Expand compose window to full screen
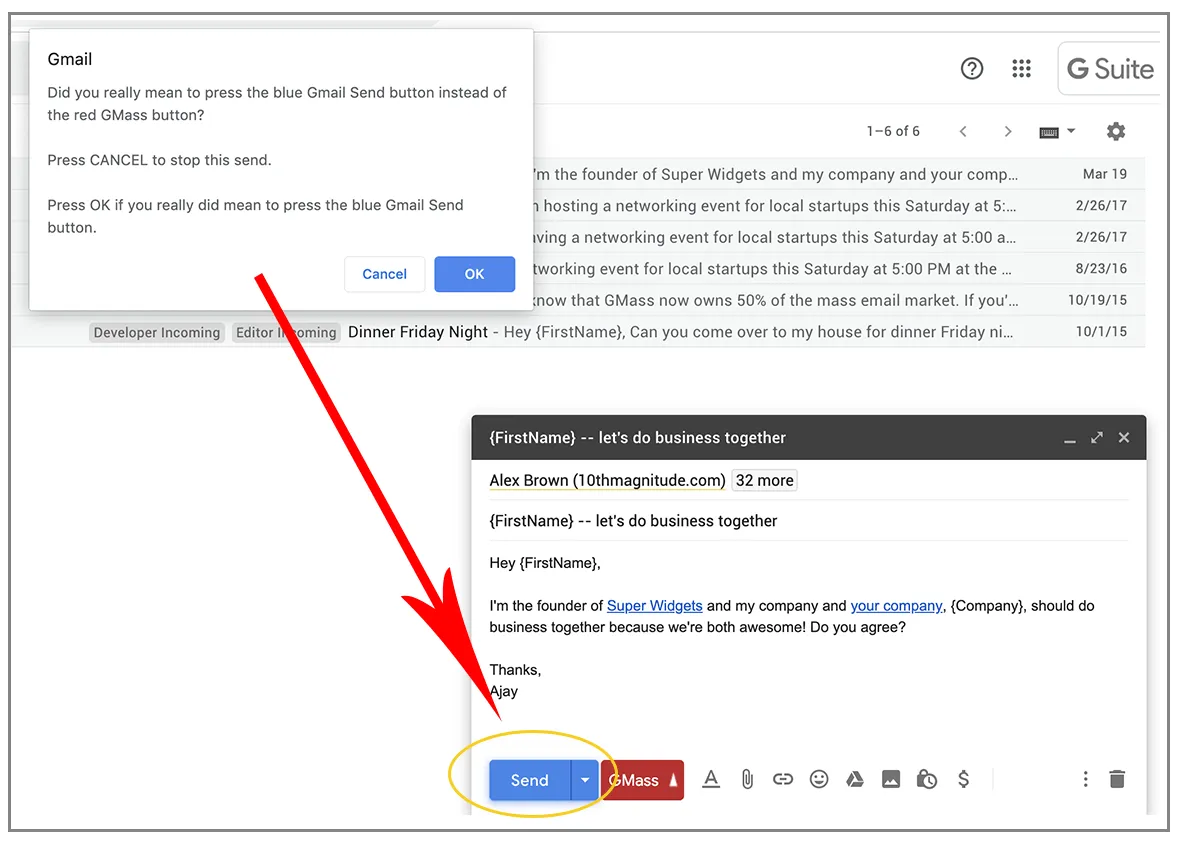The width and height of the screenshot is (1180, 844). [1097, 438]
